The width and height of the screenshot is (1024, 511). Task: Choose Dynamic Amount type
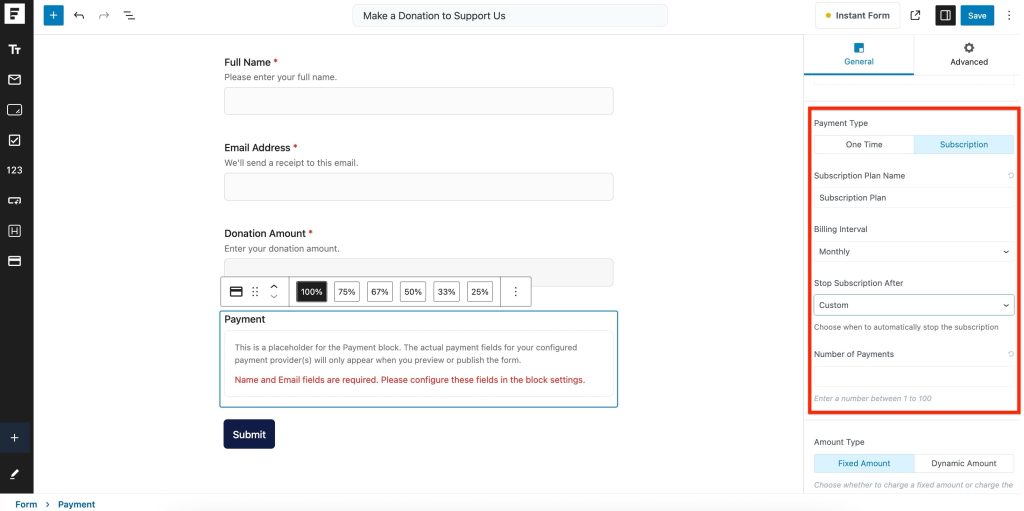tap(964, 463)
